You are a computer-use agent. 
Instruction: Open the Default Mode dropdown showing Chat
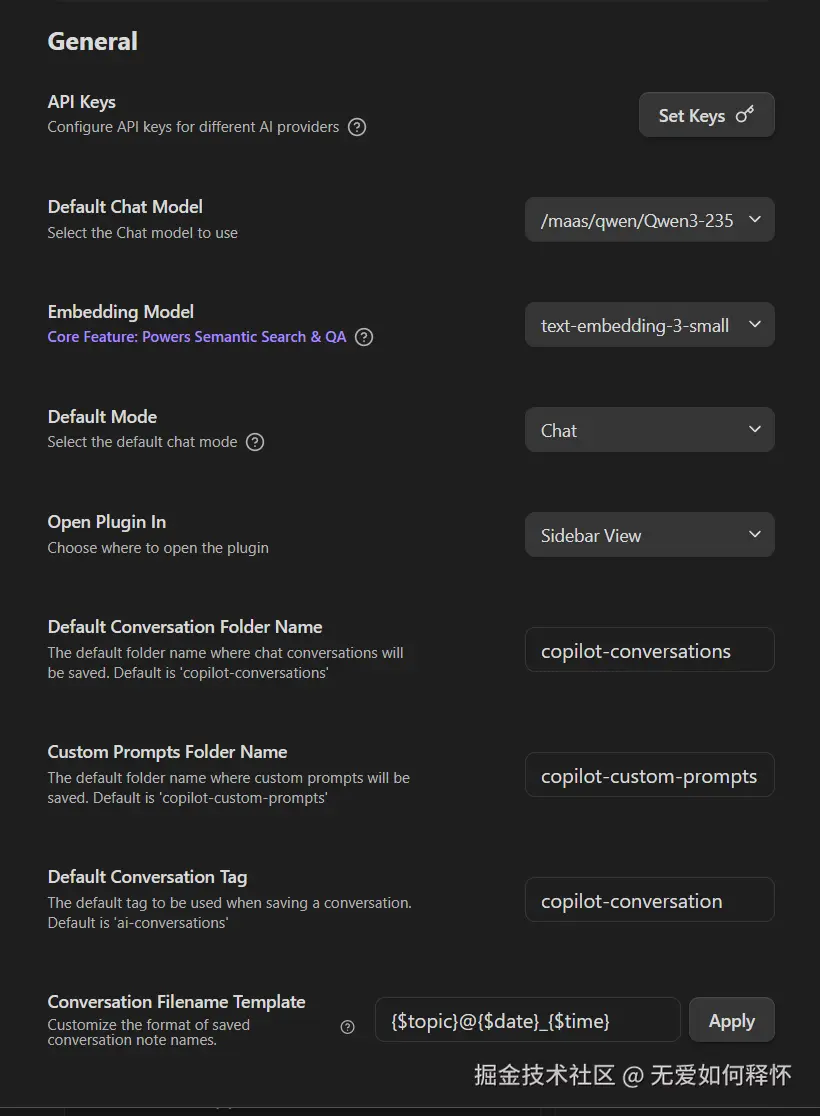(649, 430)
